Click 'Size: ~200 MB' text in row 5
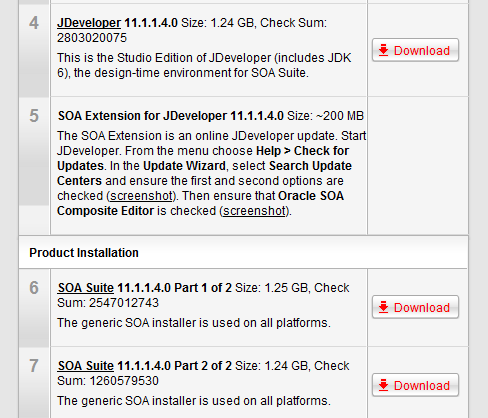 (325, 116)
